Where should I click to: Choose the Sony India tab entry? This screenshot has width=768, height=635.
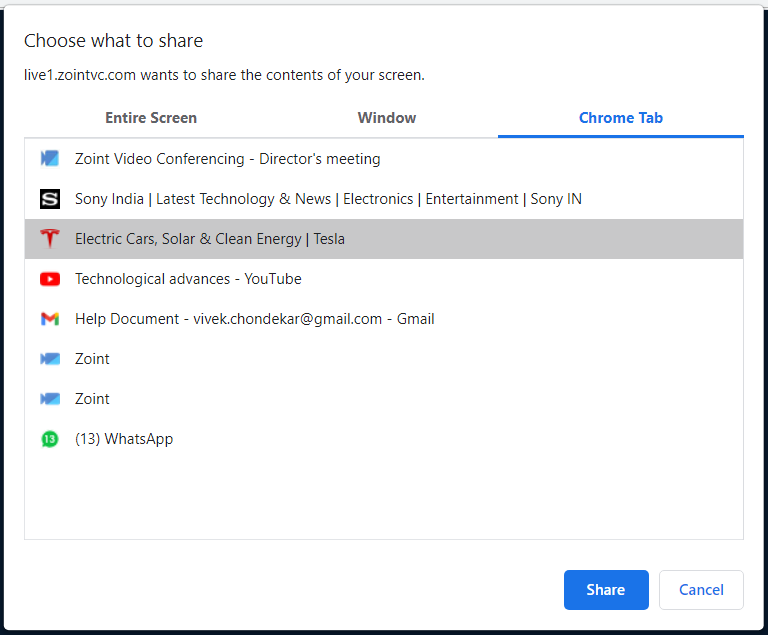[x=328, y=199]
